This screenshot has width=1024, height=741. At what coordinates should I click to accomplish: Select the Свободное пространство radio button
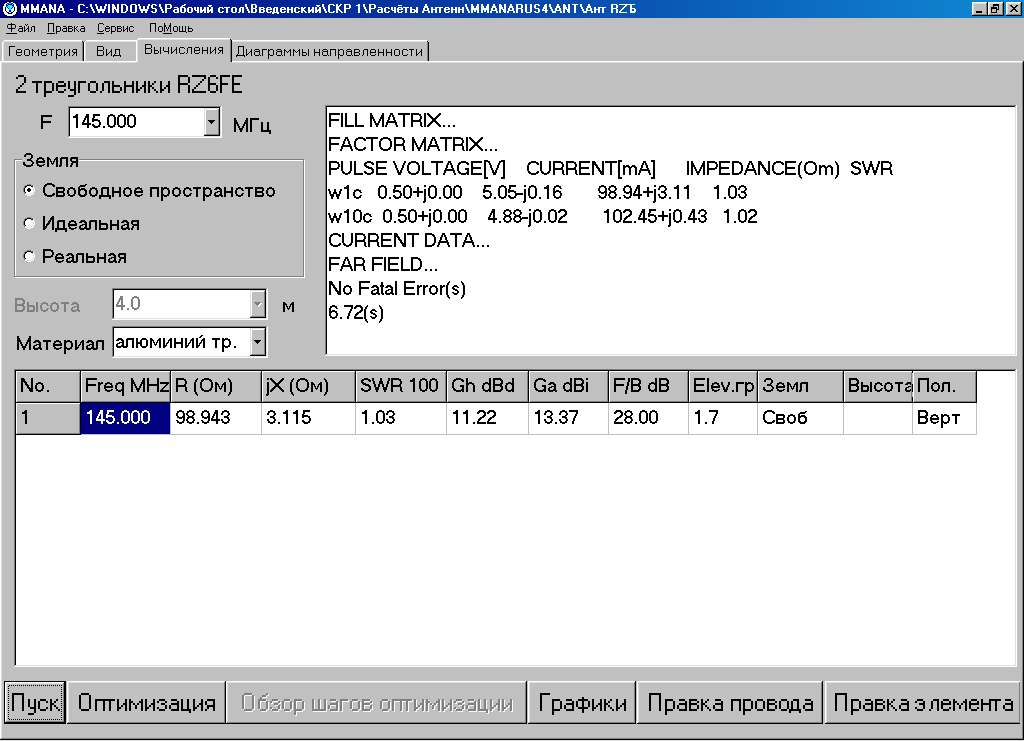click(30, 190)
